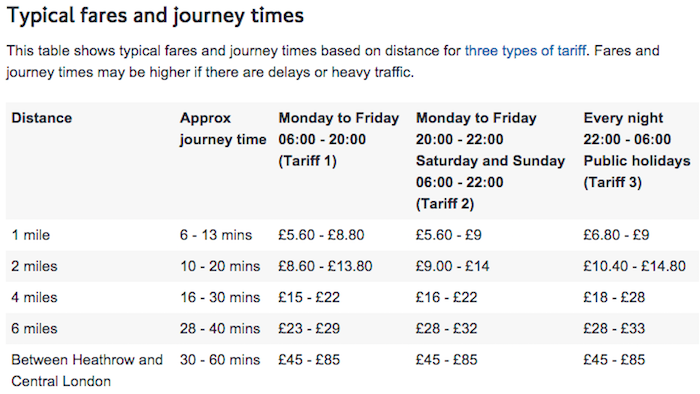Click the '6 - 13 mins' journey time

(x=216, y=235)
